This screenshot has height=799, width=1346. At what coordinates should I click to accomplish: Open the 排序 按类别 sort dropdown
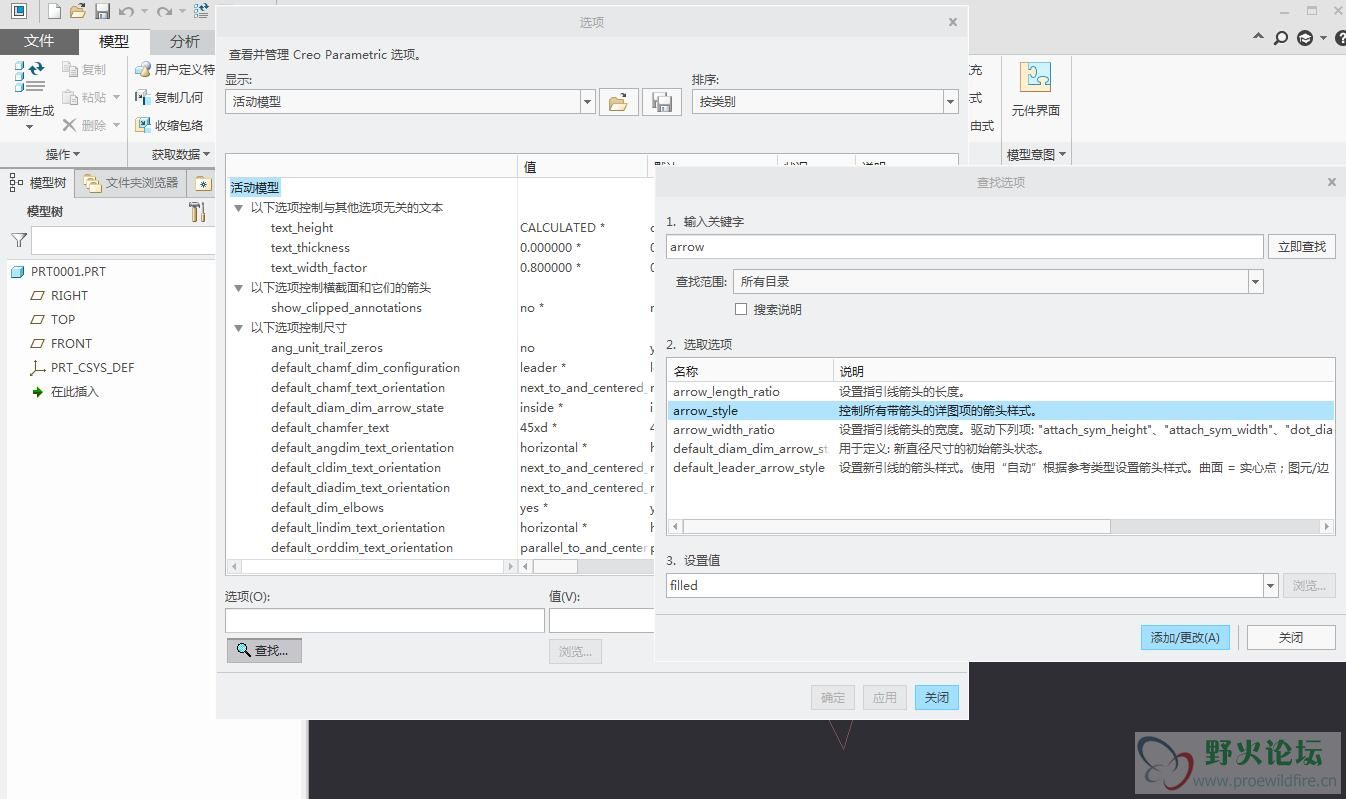point(950,101)
